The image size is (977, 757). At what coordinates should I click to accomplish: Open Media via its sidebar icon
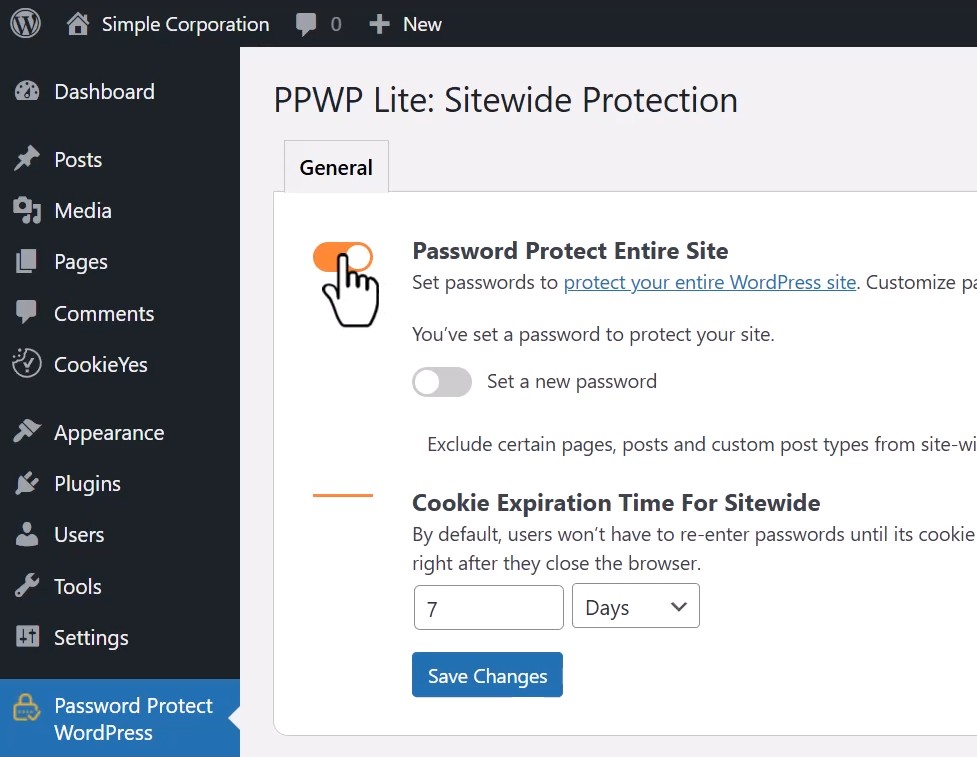click(27, 211)
